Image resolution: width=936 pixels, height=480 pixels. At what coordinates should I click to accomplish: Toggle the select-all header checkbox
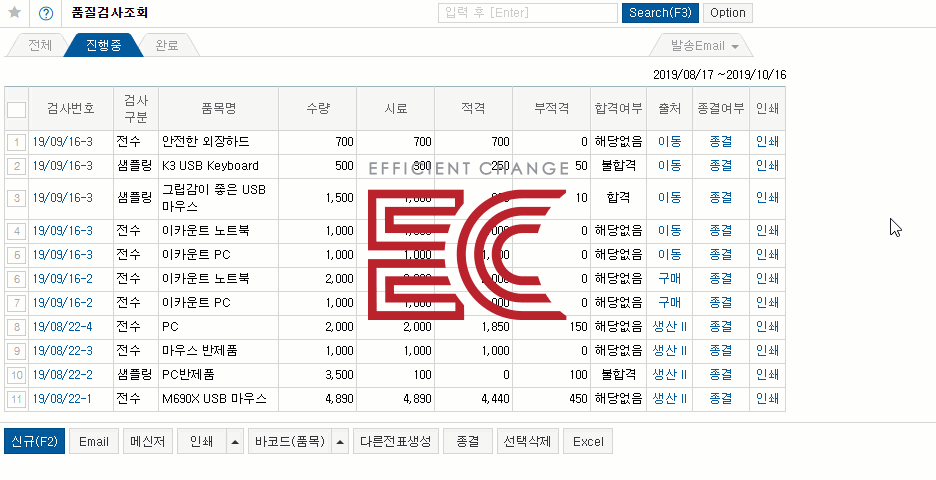pos(16,110)
